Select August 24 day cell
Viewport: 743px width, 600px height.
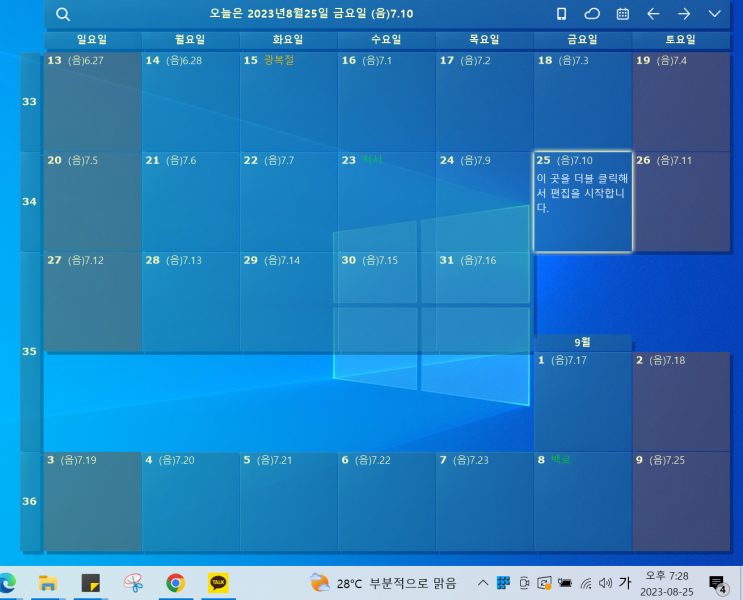tap(485, 201)
